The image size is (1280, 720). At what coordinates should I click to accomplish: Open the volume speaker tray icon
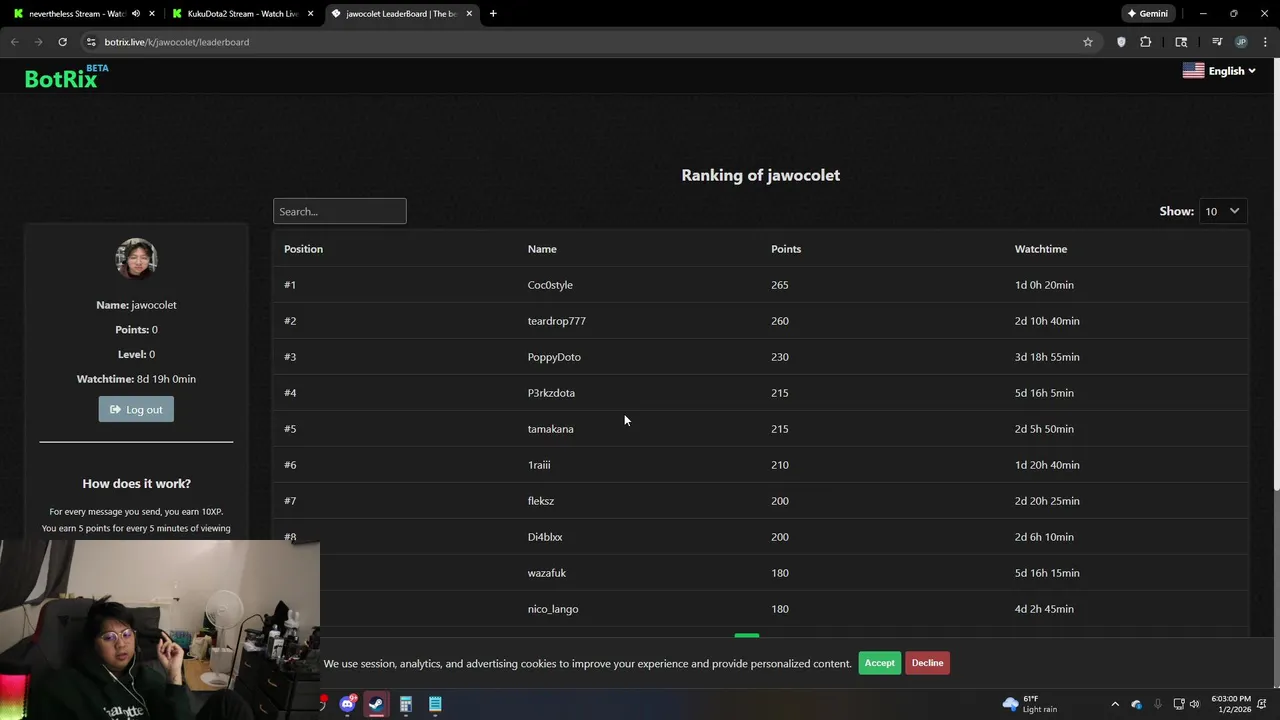click(1194, 704)
